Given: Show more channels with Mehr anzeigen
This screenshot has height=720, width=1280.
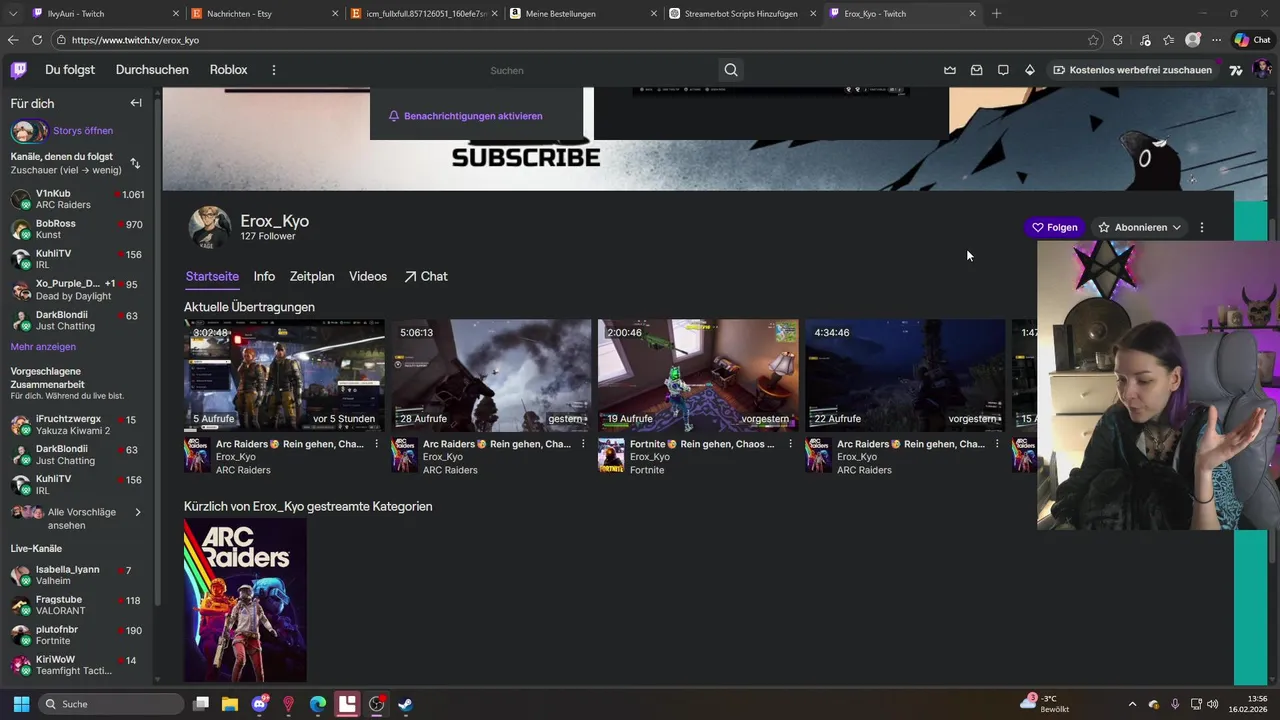Looking at the screenshot, I should pyautogui.click(x=43, y=347).
